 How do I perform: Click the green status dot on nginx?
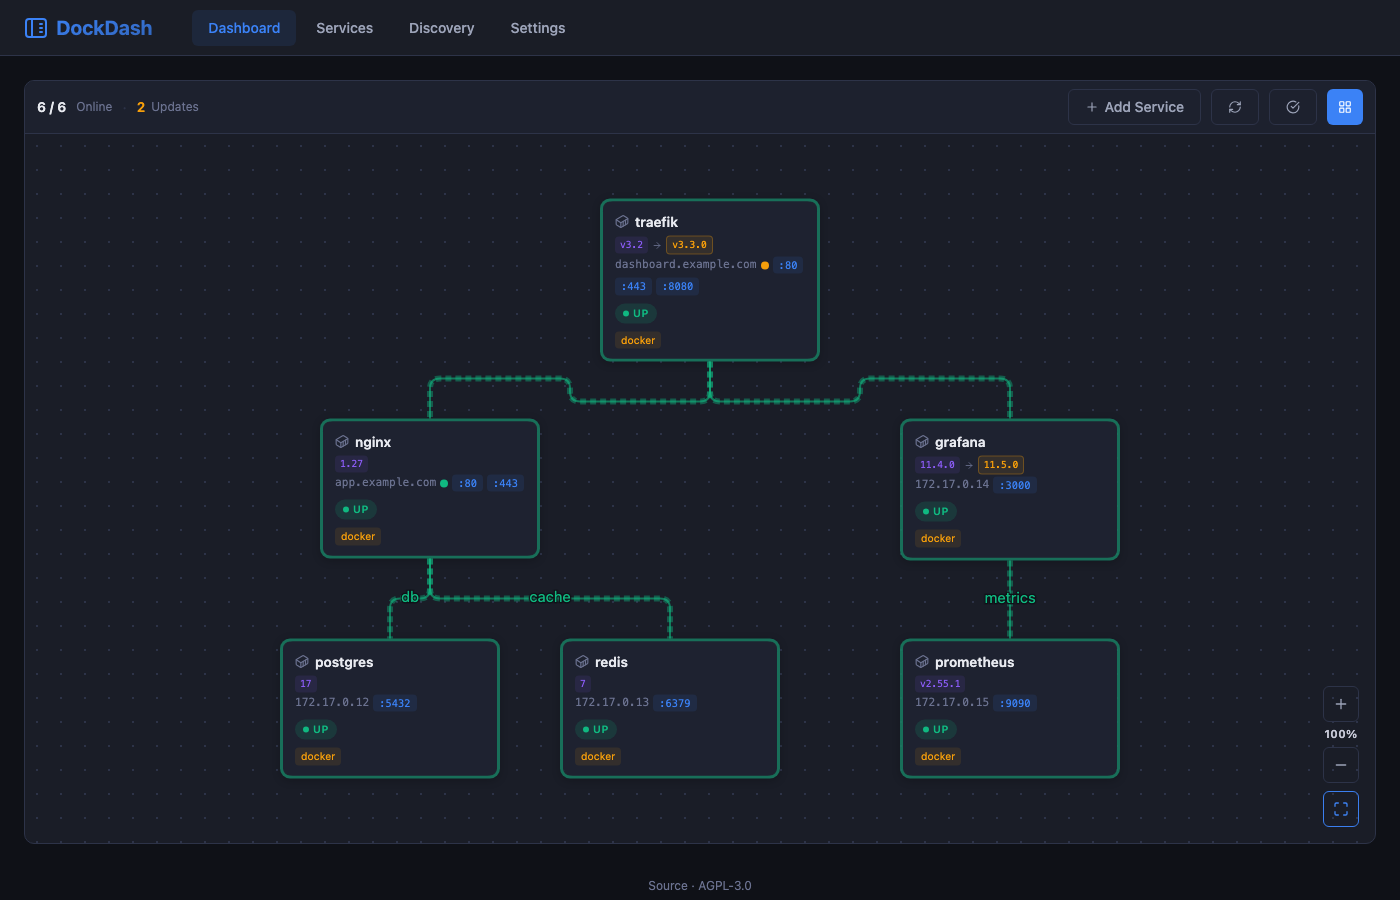point(444,484)
